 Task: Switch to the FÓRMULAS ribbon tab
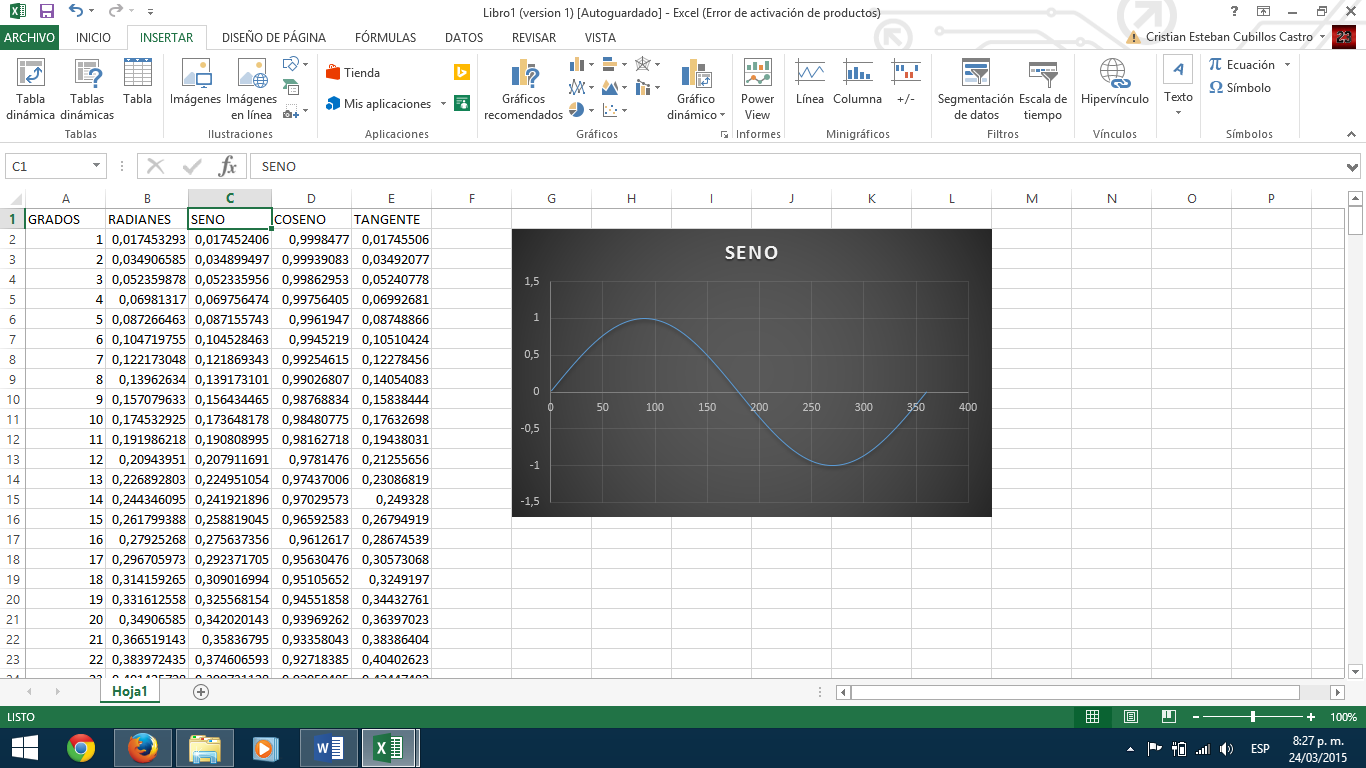[x=385, y=37]
